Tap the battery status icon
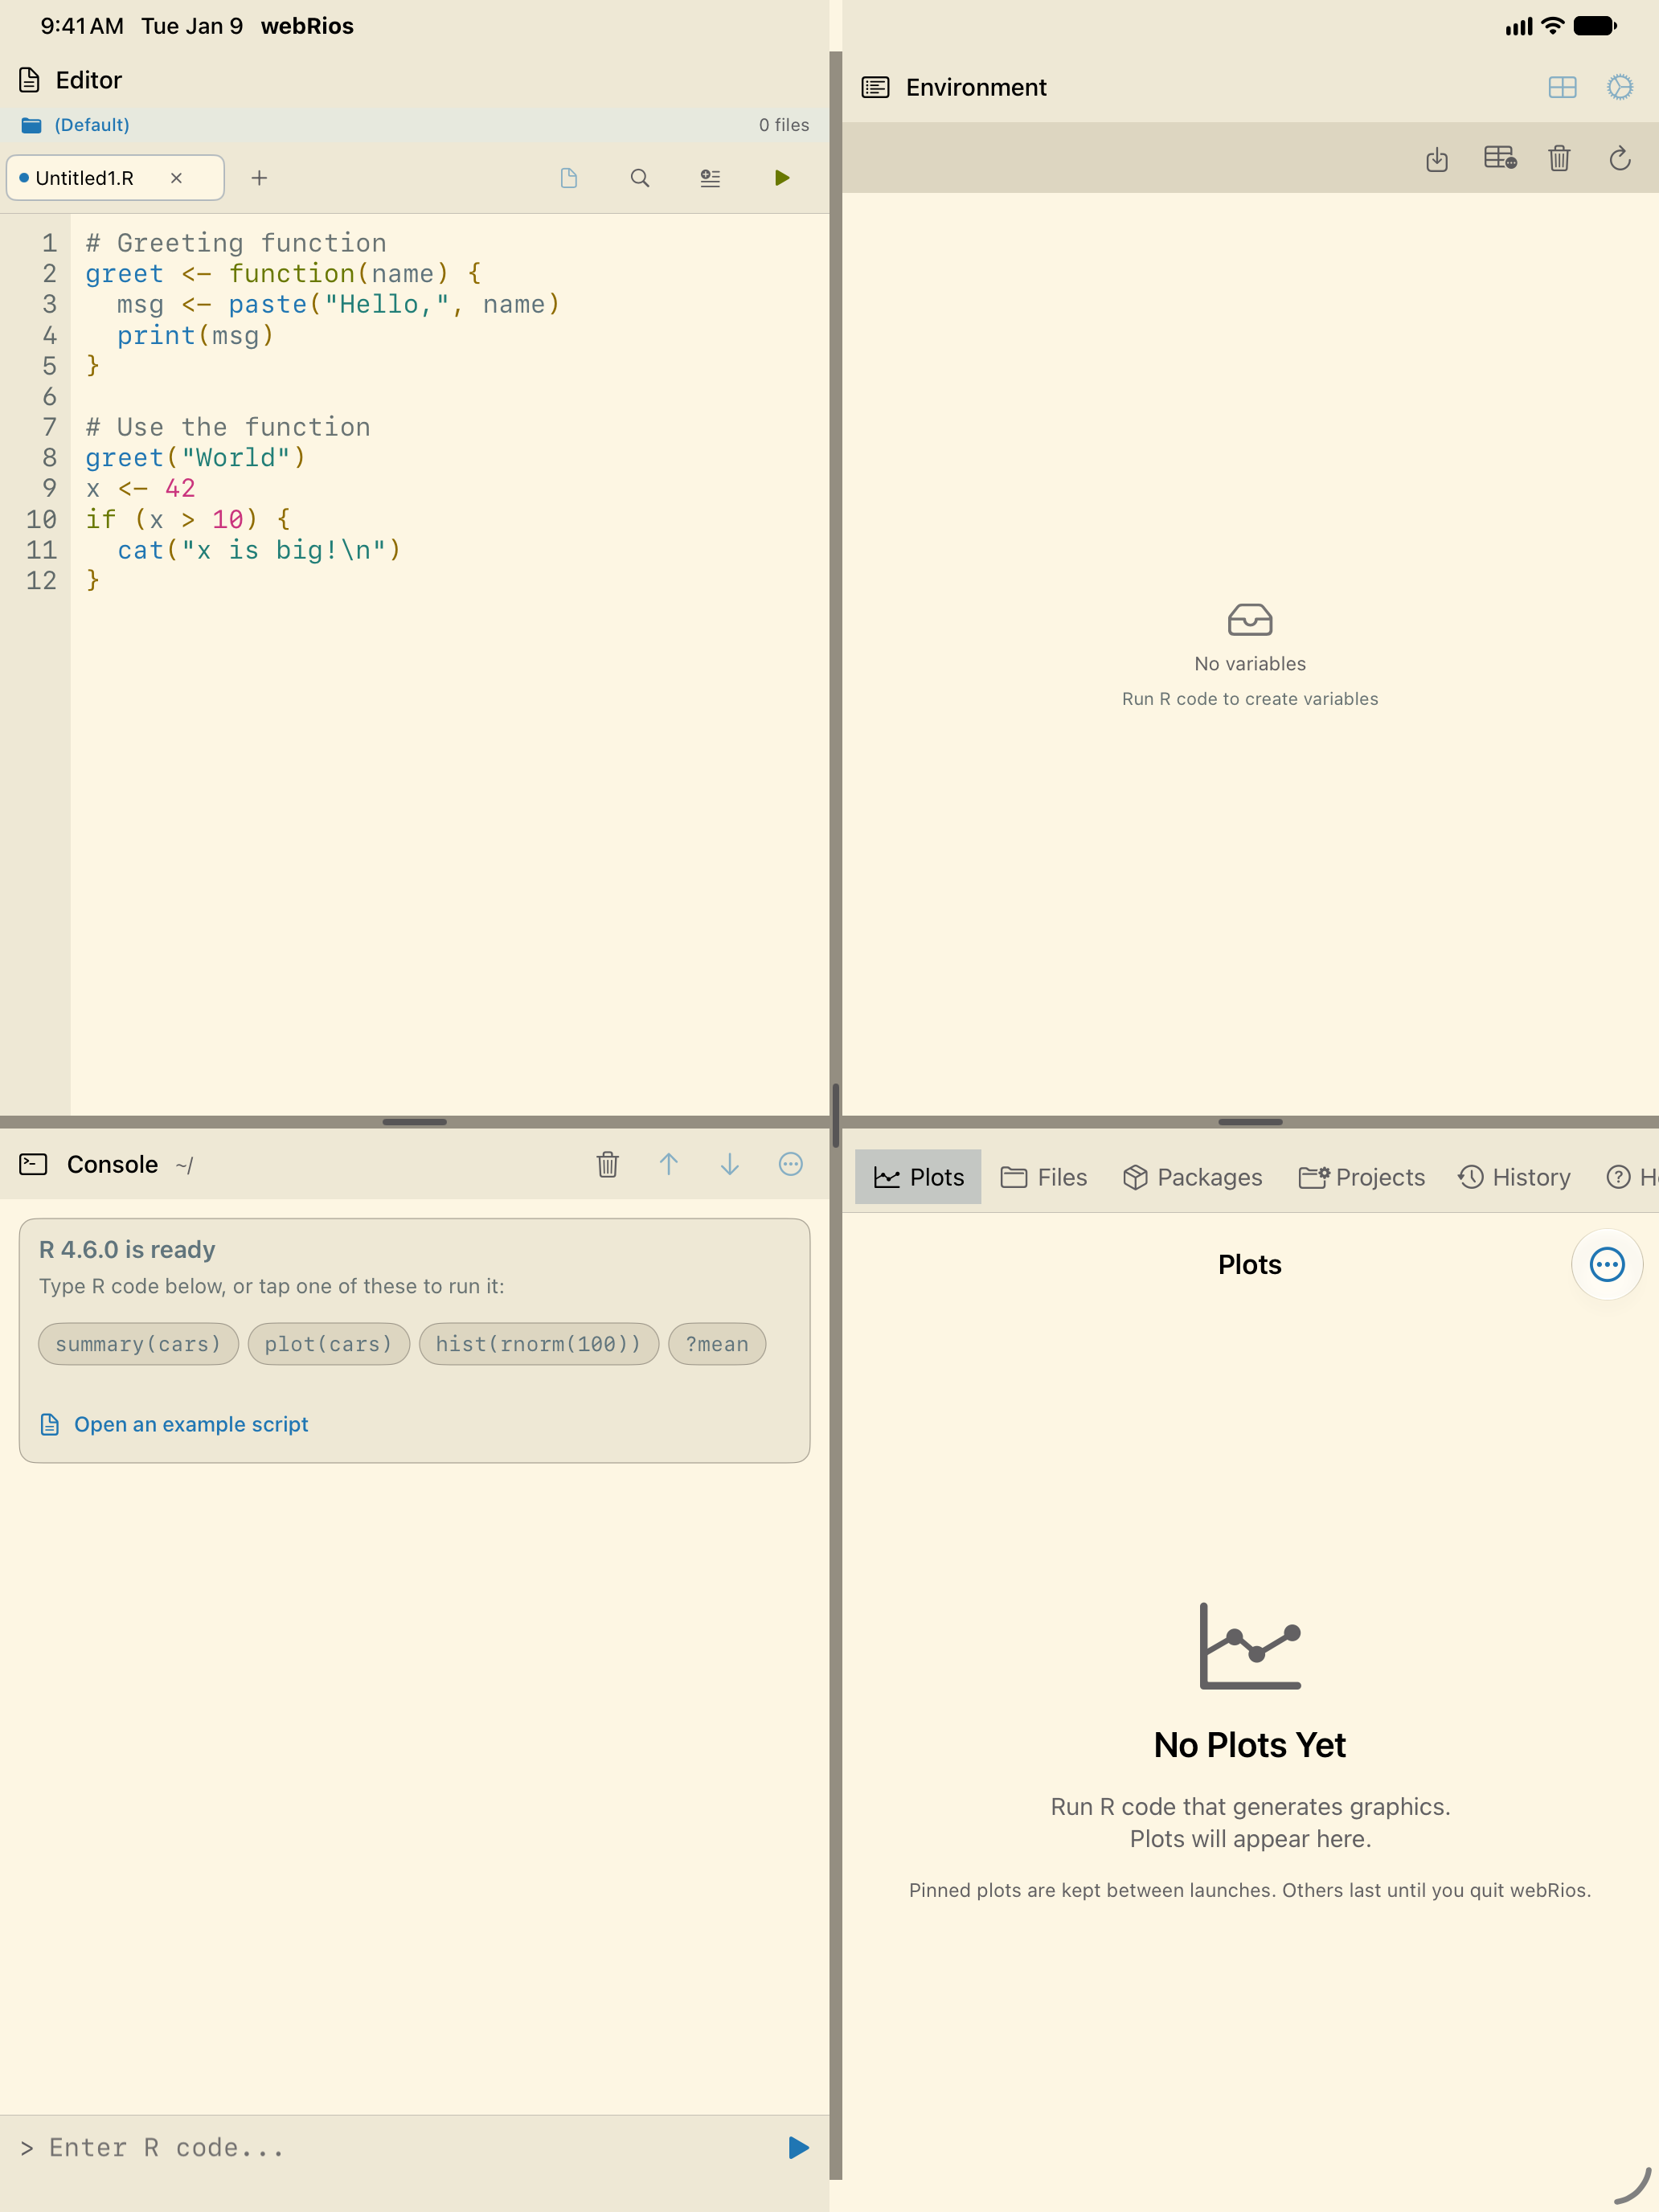 (x=1595, y=26)
